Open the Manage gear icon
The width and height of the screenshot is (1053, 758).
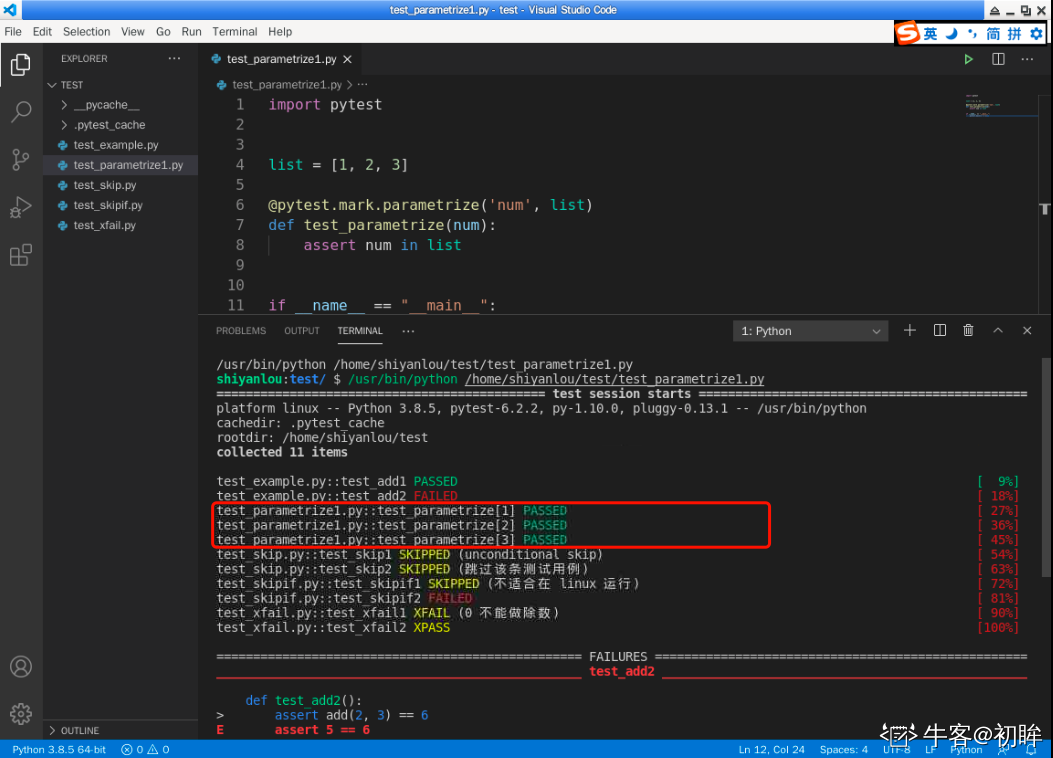point(21,714)
